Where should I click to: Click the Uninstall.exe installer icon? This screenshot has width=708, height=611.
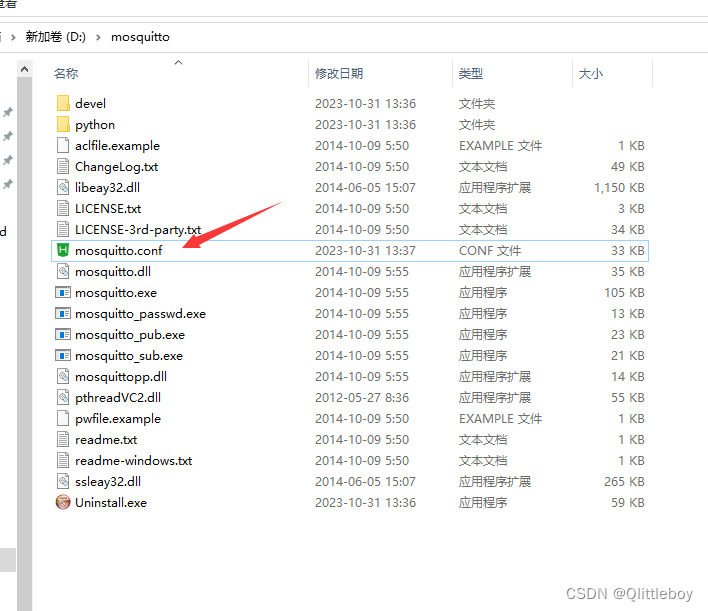[63, 502]
